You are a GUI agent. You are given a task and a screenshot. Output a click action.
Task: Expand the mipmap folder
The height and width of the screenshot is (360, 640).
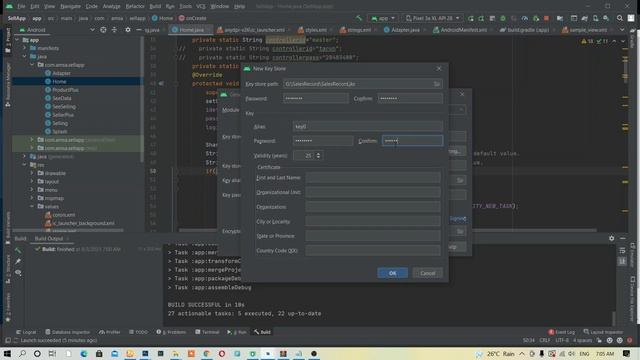32,198
